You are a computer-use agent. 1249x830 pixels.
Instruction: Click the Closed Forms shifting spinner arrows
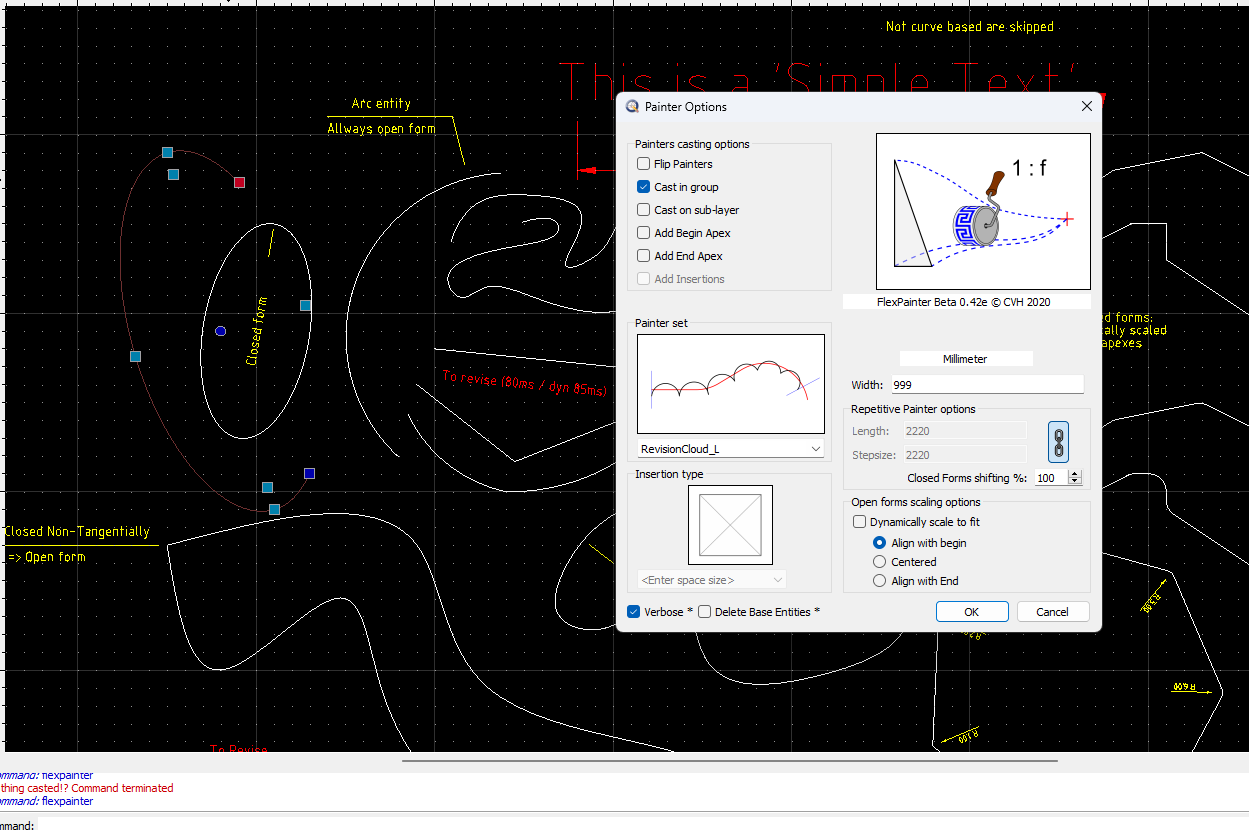1075,478
